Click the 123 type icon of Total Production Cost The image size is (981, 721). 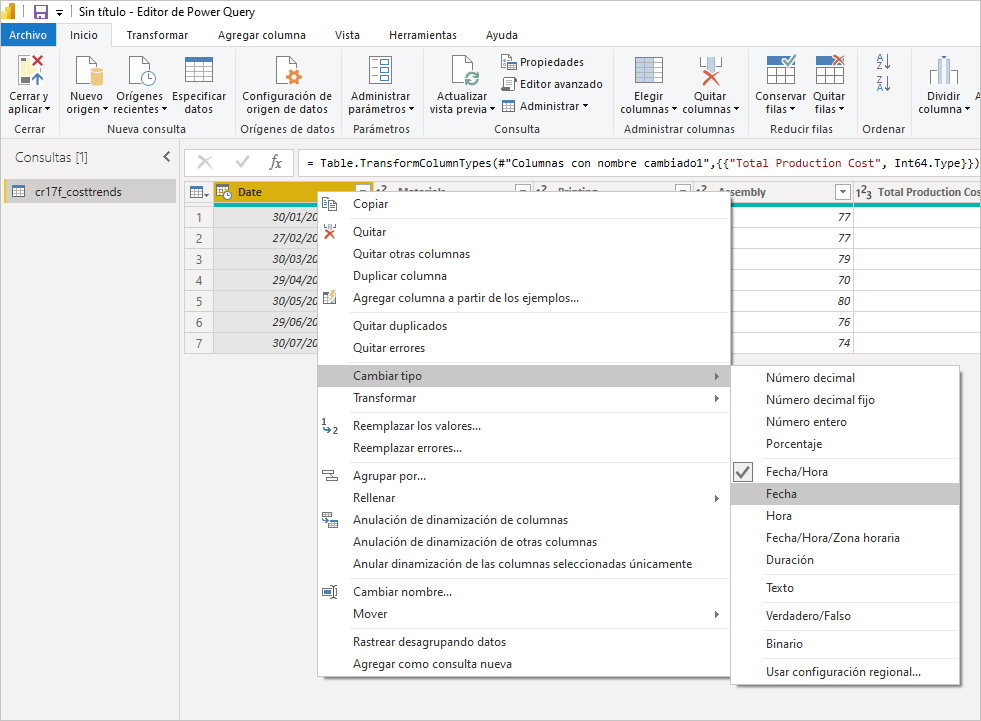coord(864,192)
